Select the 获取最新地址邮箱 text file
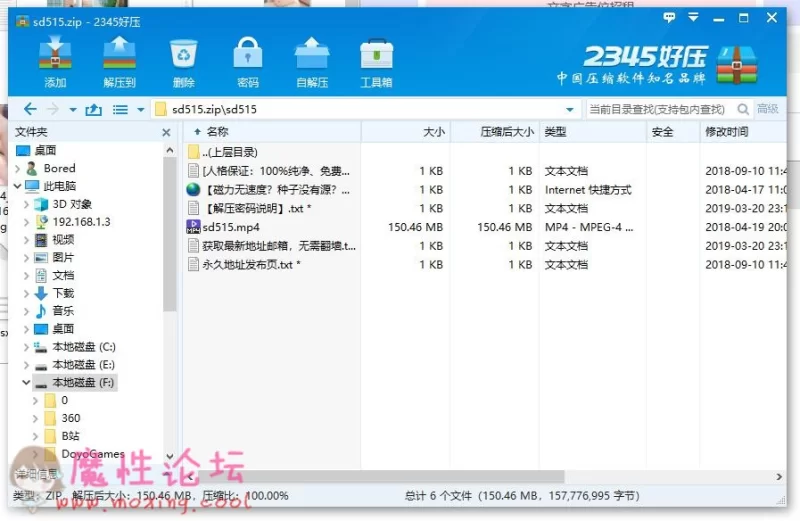The width and height of the screenshot is (800, 521). pyautogui.click(x=485, y=246)
